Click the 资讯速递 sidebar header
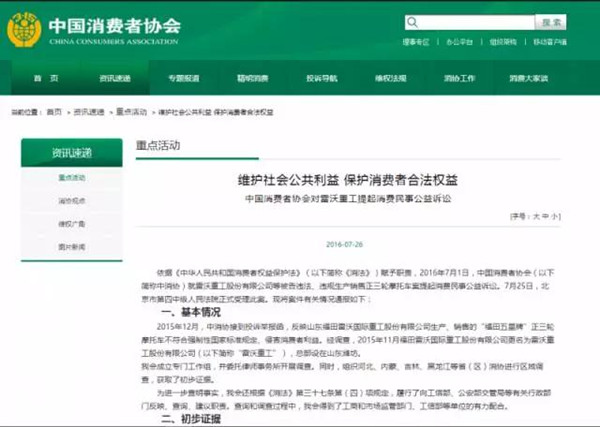The width and height of the screenshot is (600, 427). 72,153
